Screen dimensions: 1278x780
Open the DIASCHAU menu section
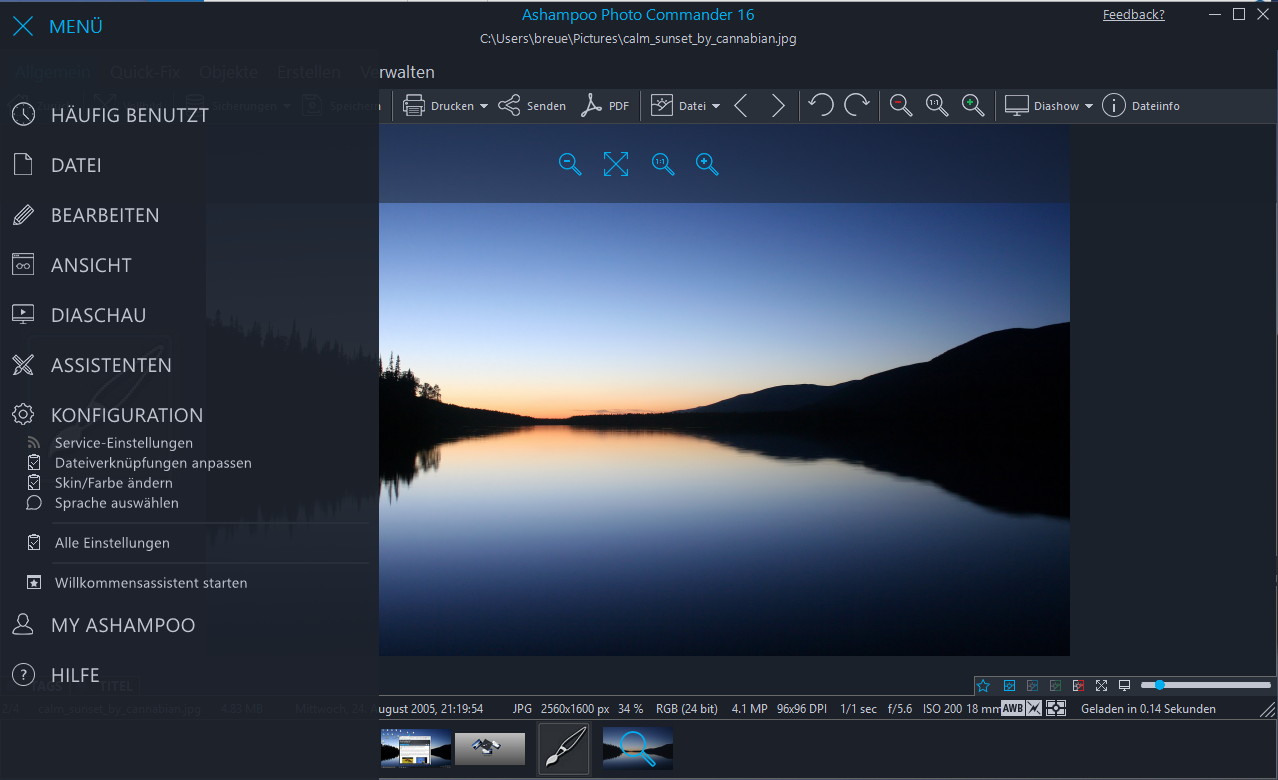99,315
